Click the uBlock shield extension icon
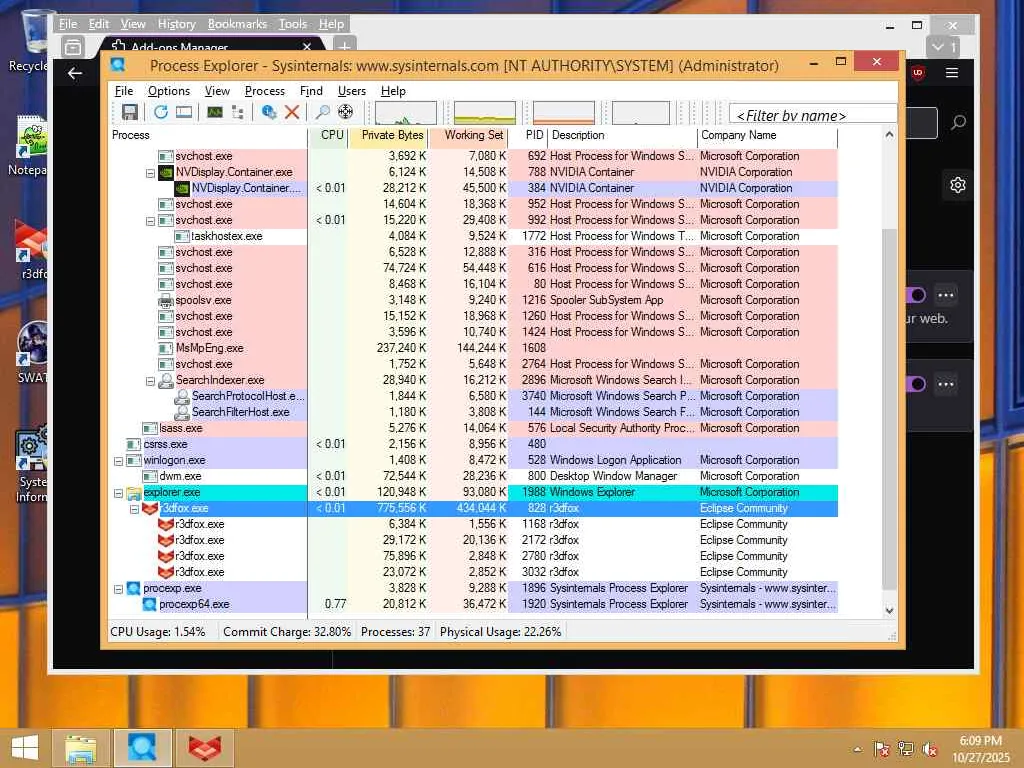Viewport: 1024px width, 768px height. [918, 73]
